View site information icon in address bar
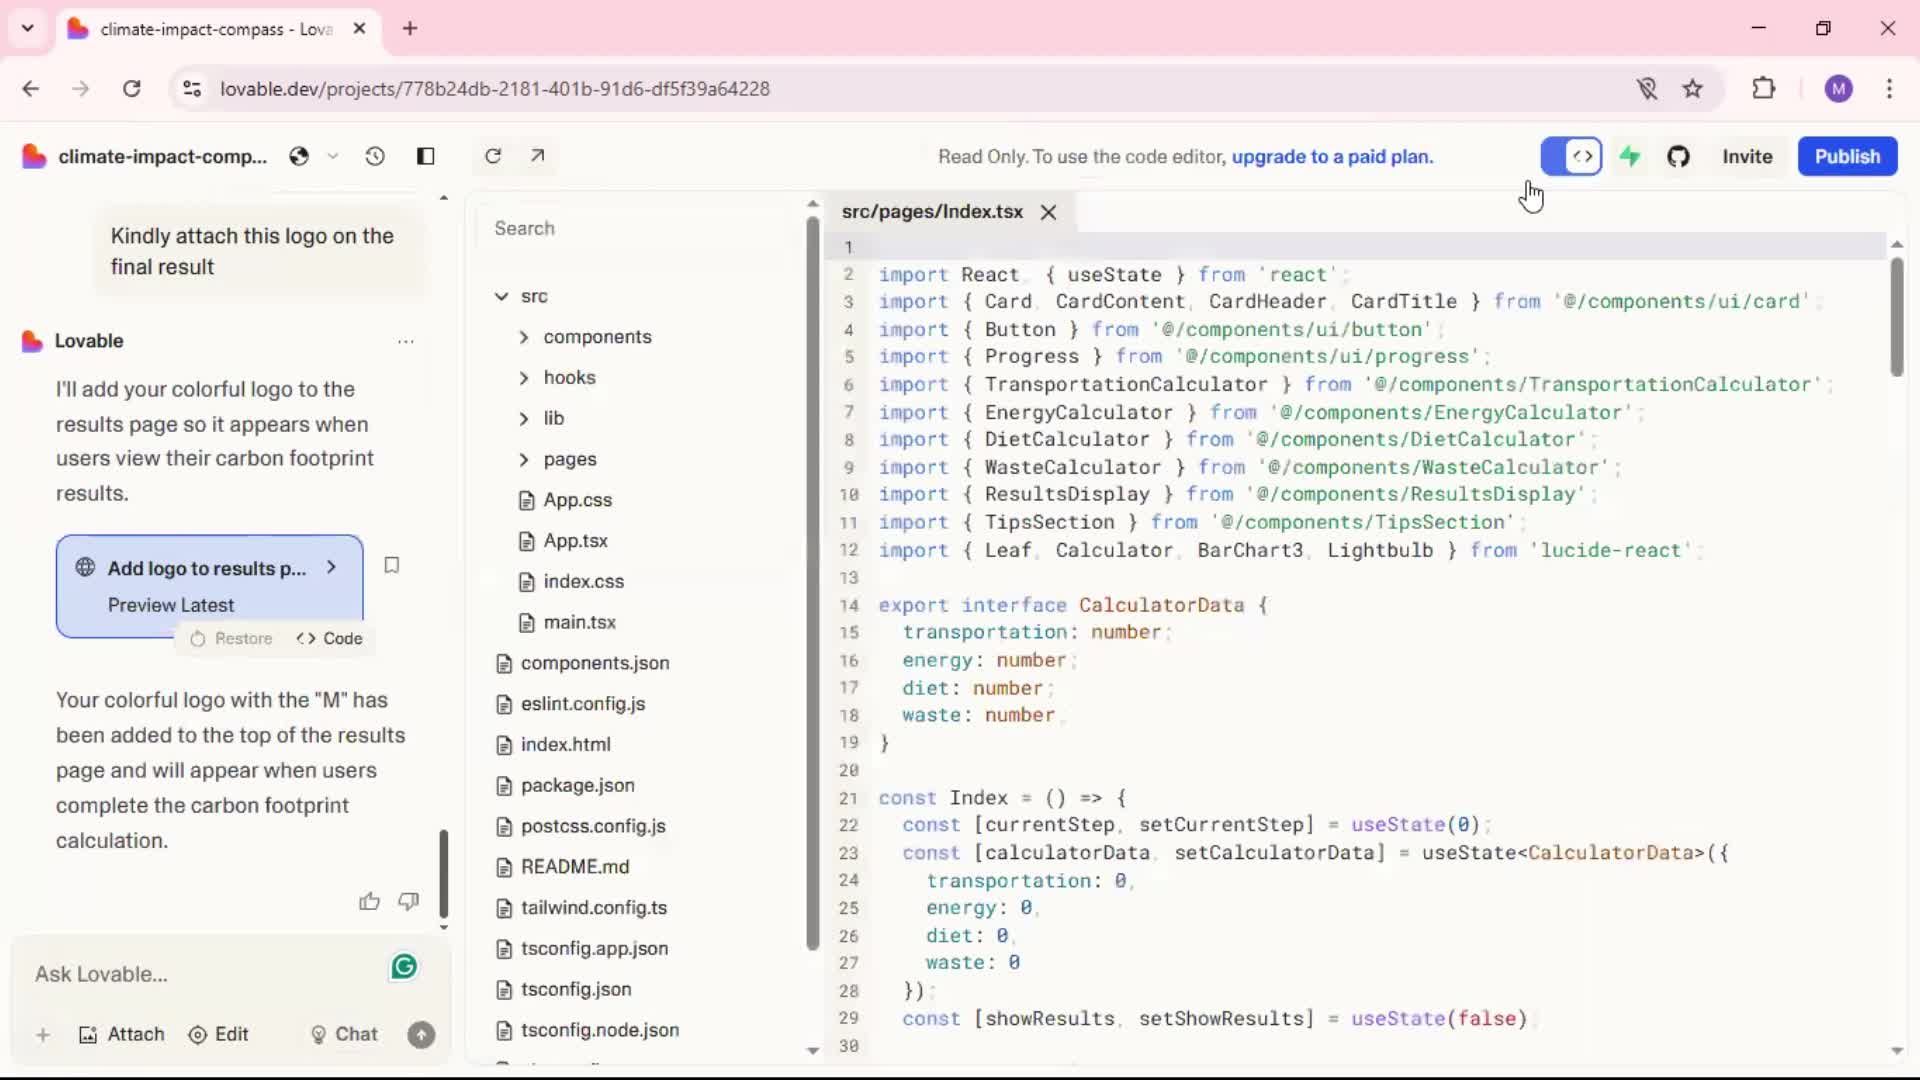1920x1080 pixels. (x=192, y=89)
